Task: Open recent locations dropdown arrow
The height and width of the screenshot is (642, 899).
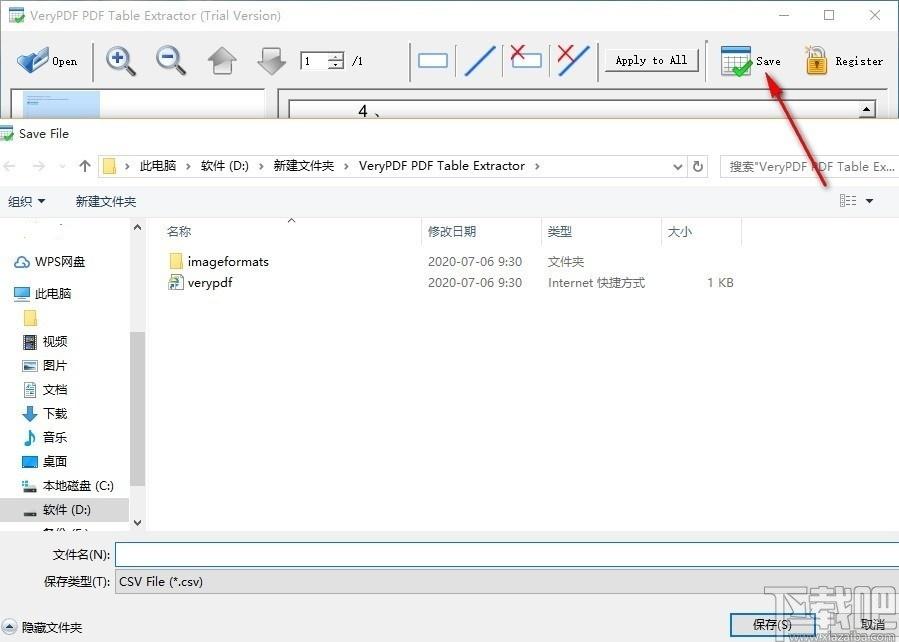Action: [x=62, y=167]
